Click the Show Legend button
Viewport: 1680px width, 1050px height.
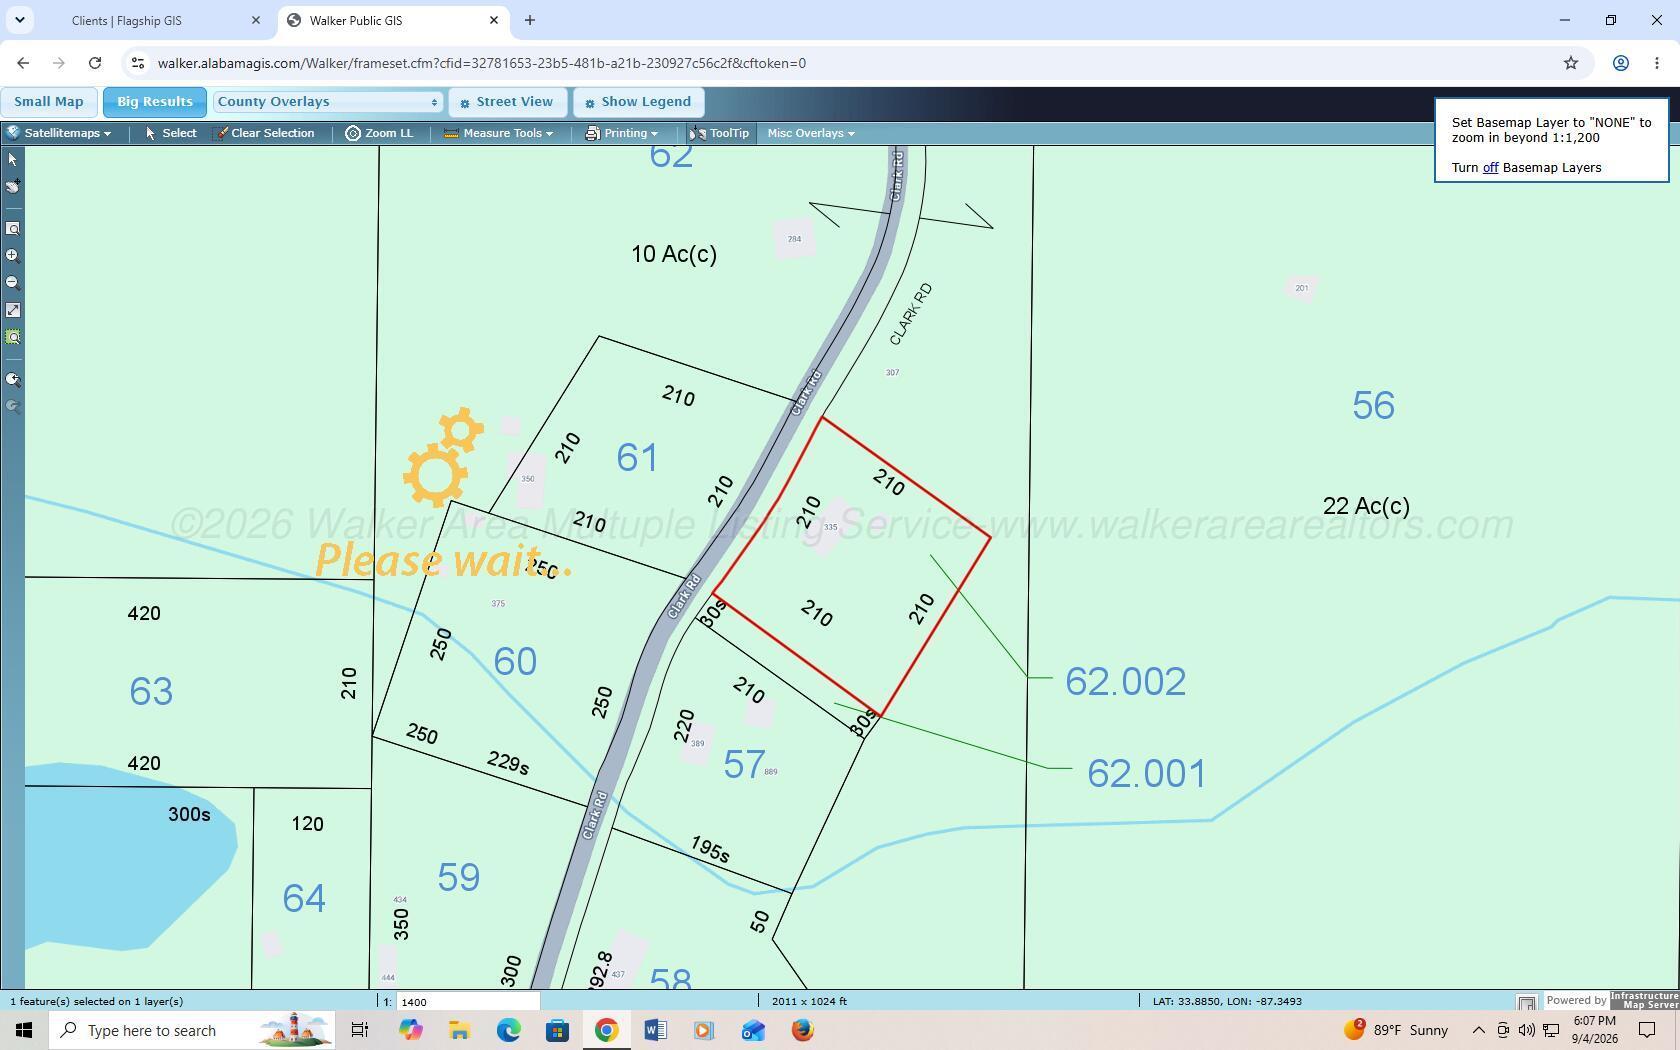[638, 102]
